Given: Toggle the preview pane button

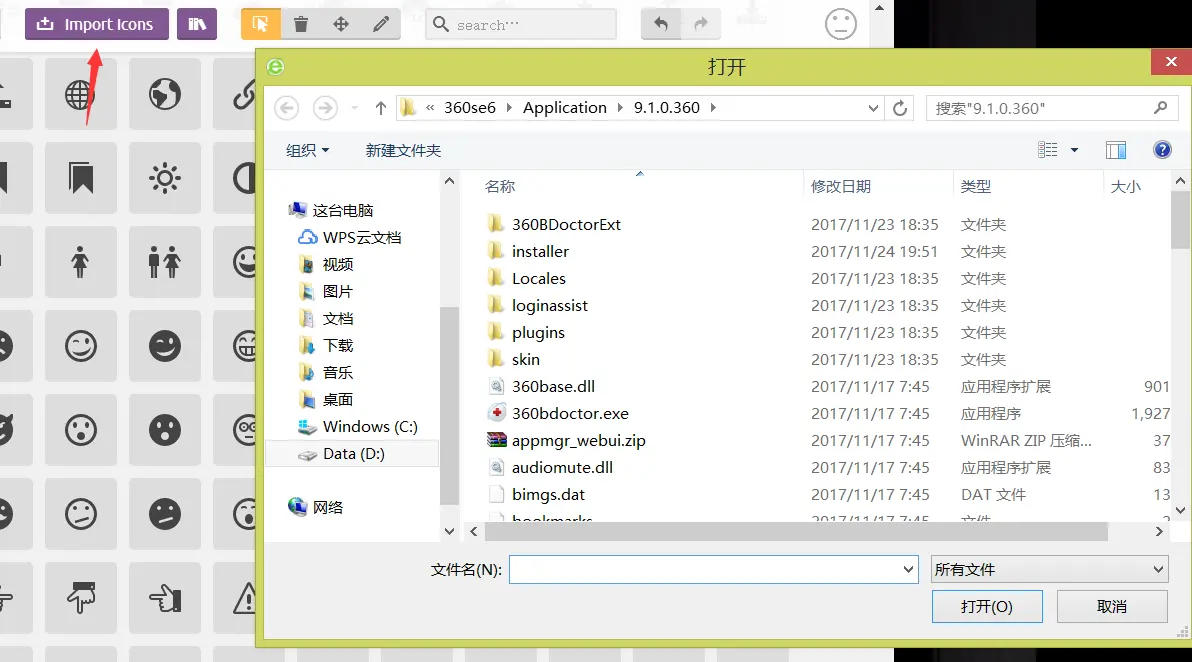Looking at the screenshot, I should pyautogui.click(x=1116, y=150).
